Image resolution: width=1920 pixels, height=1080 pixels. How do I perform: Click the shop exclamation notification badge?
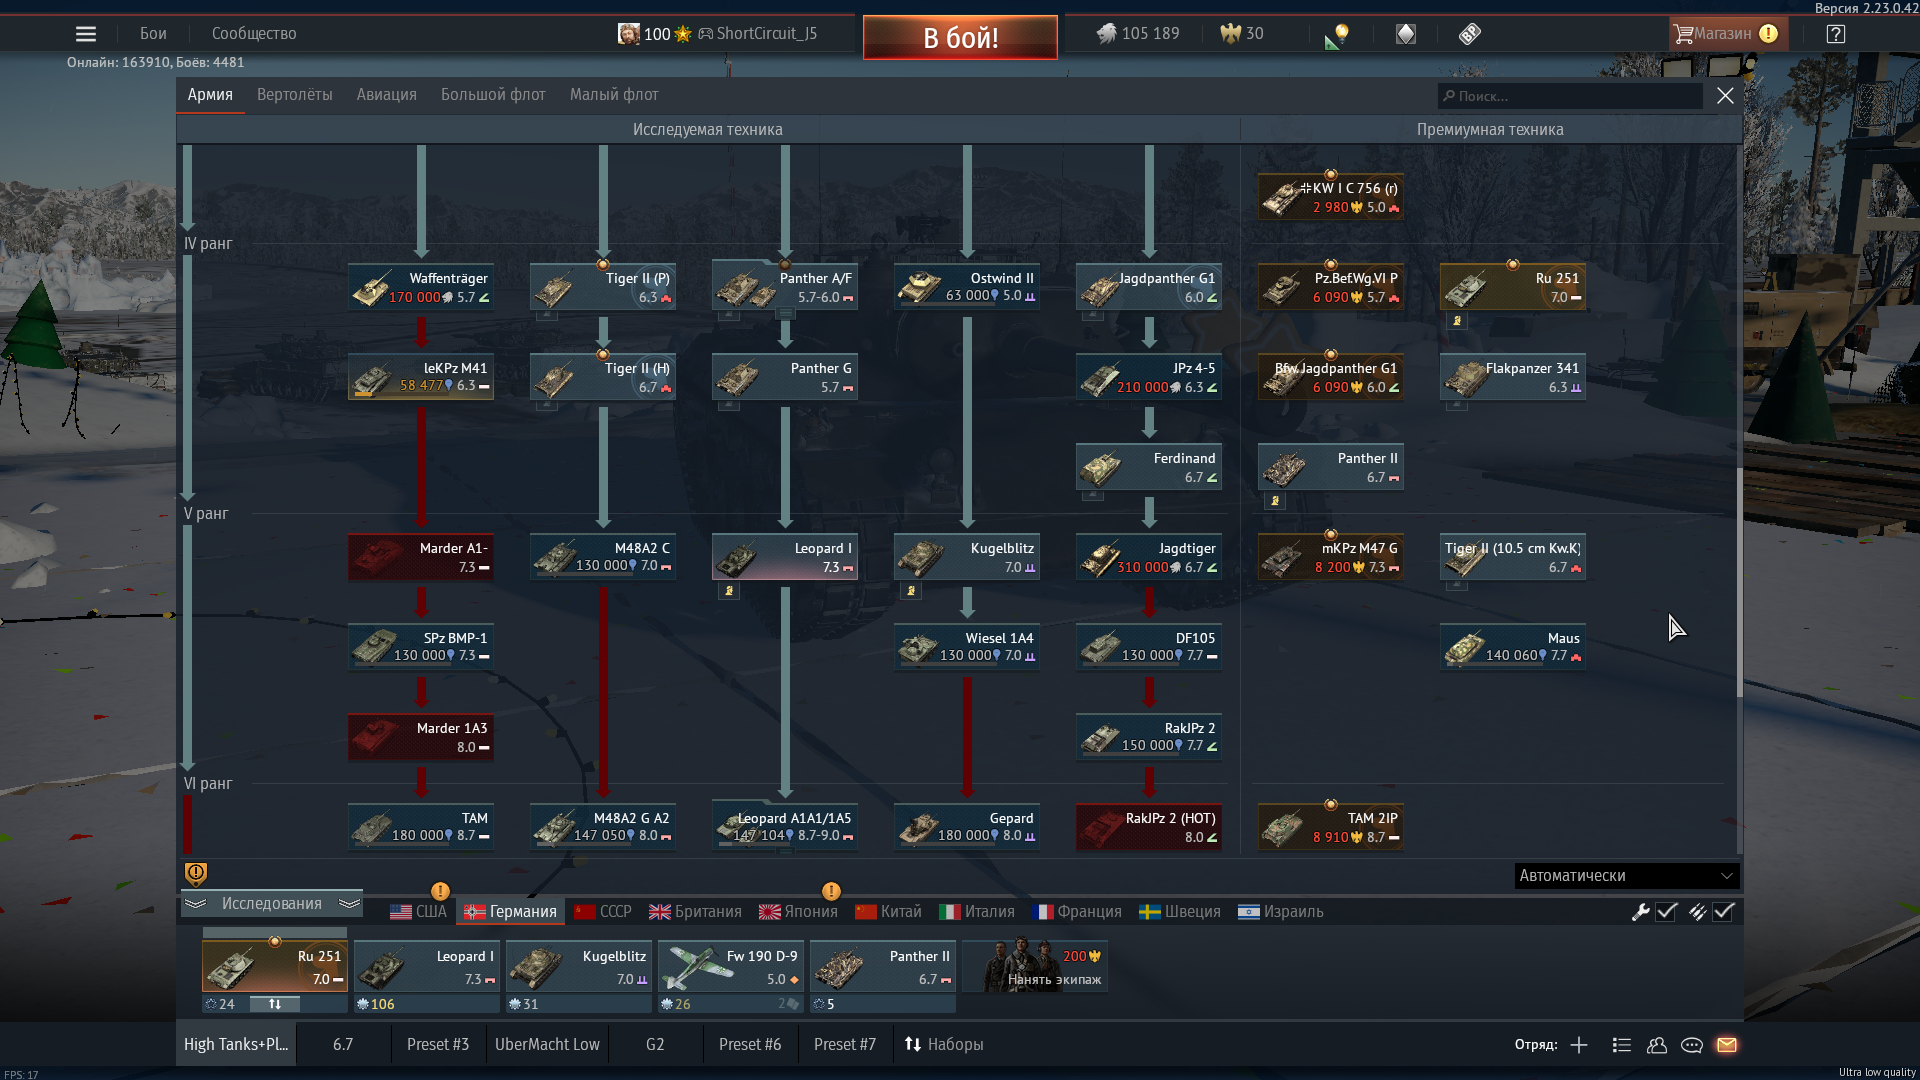1768,34
